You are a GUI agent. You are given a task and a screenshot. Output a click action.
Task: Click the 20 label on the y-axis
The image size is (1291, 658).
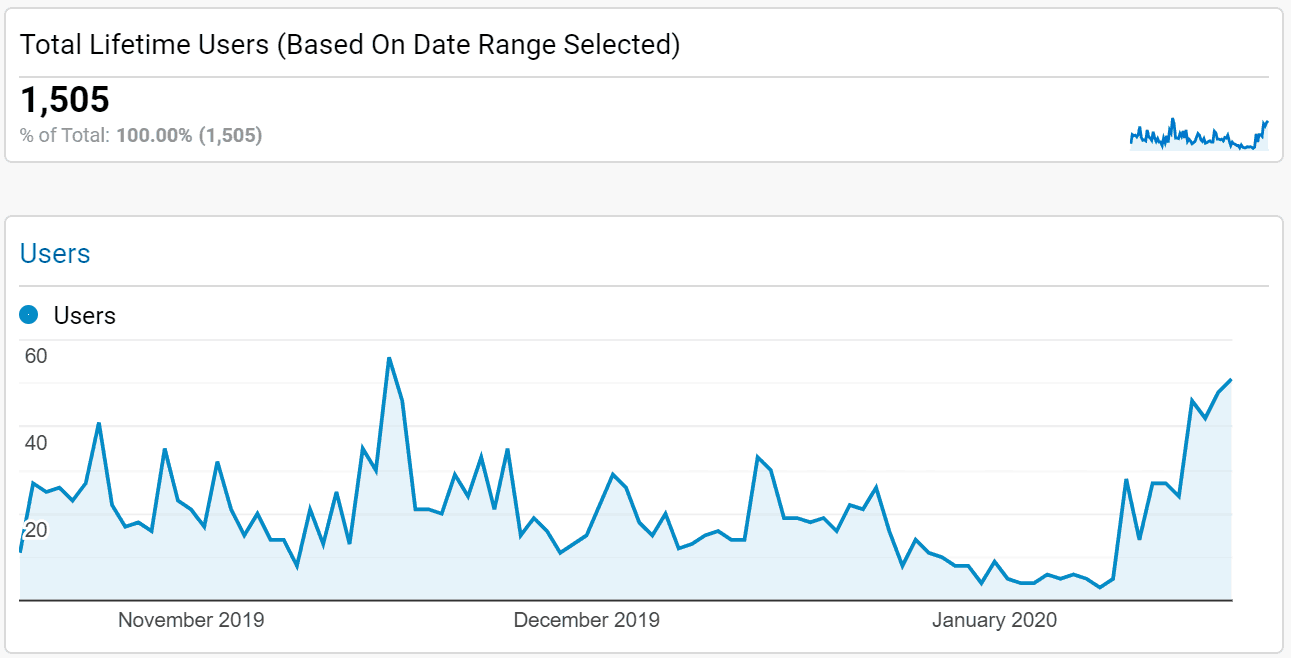tap(36, 530)
